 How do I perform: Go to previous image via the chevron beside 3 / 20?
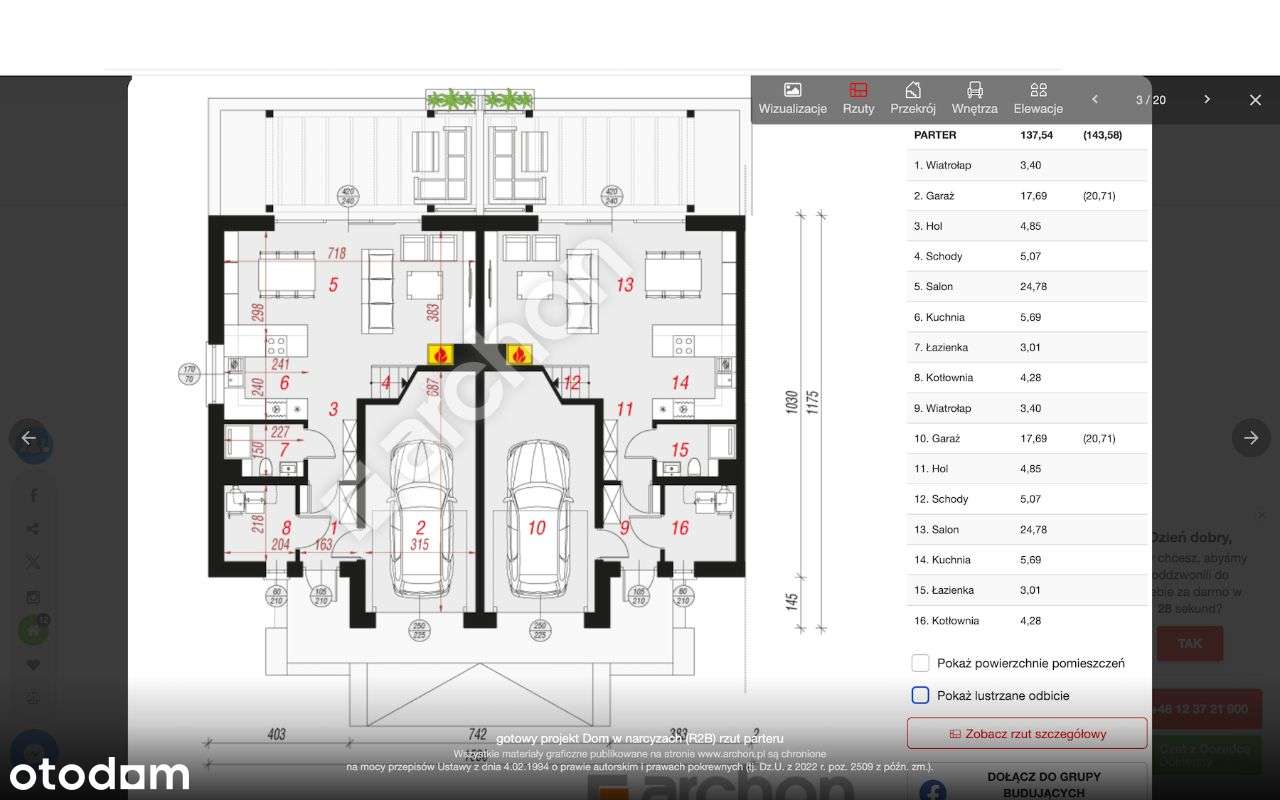coord(1095,99)
